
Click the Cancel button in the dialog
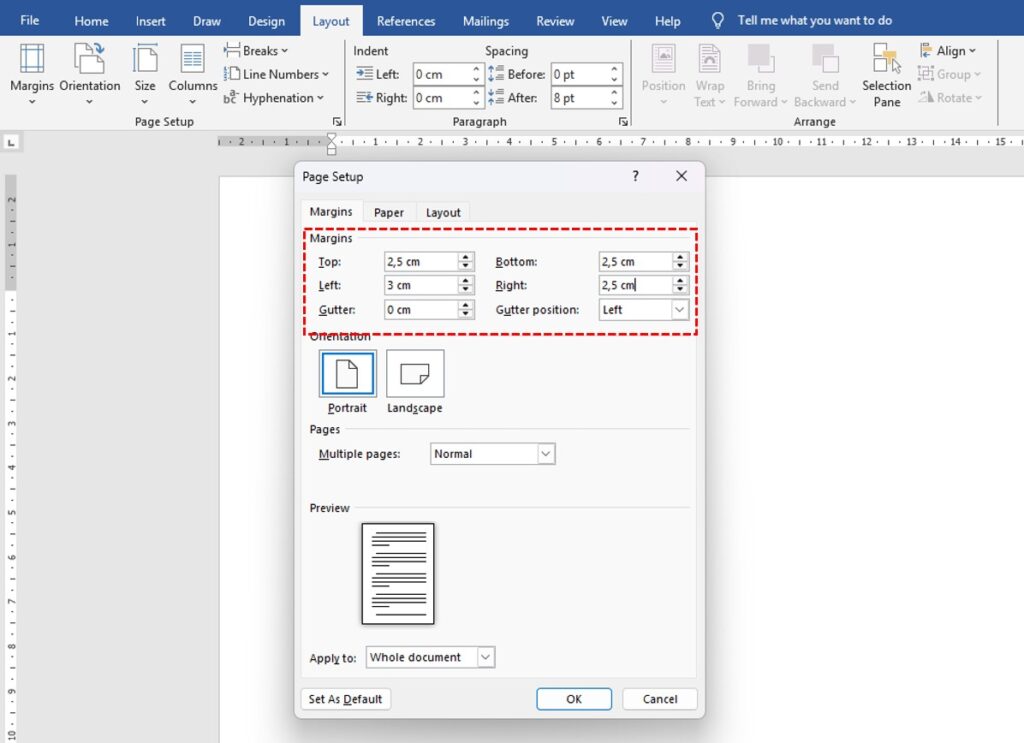[660, 699]
